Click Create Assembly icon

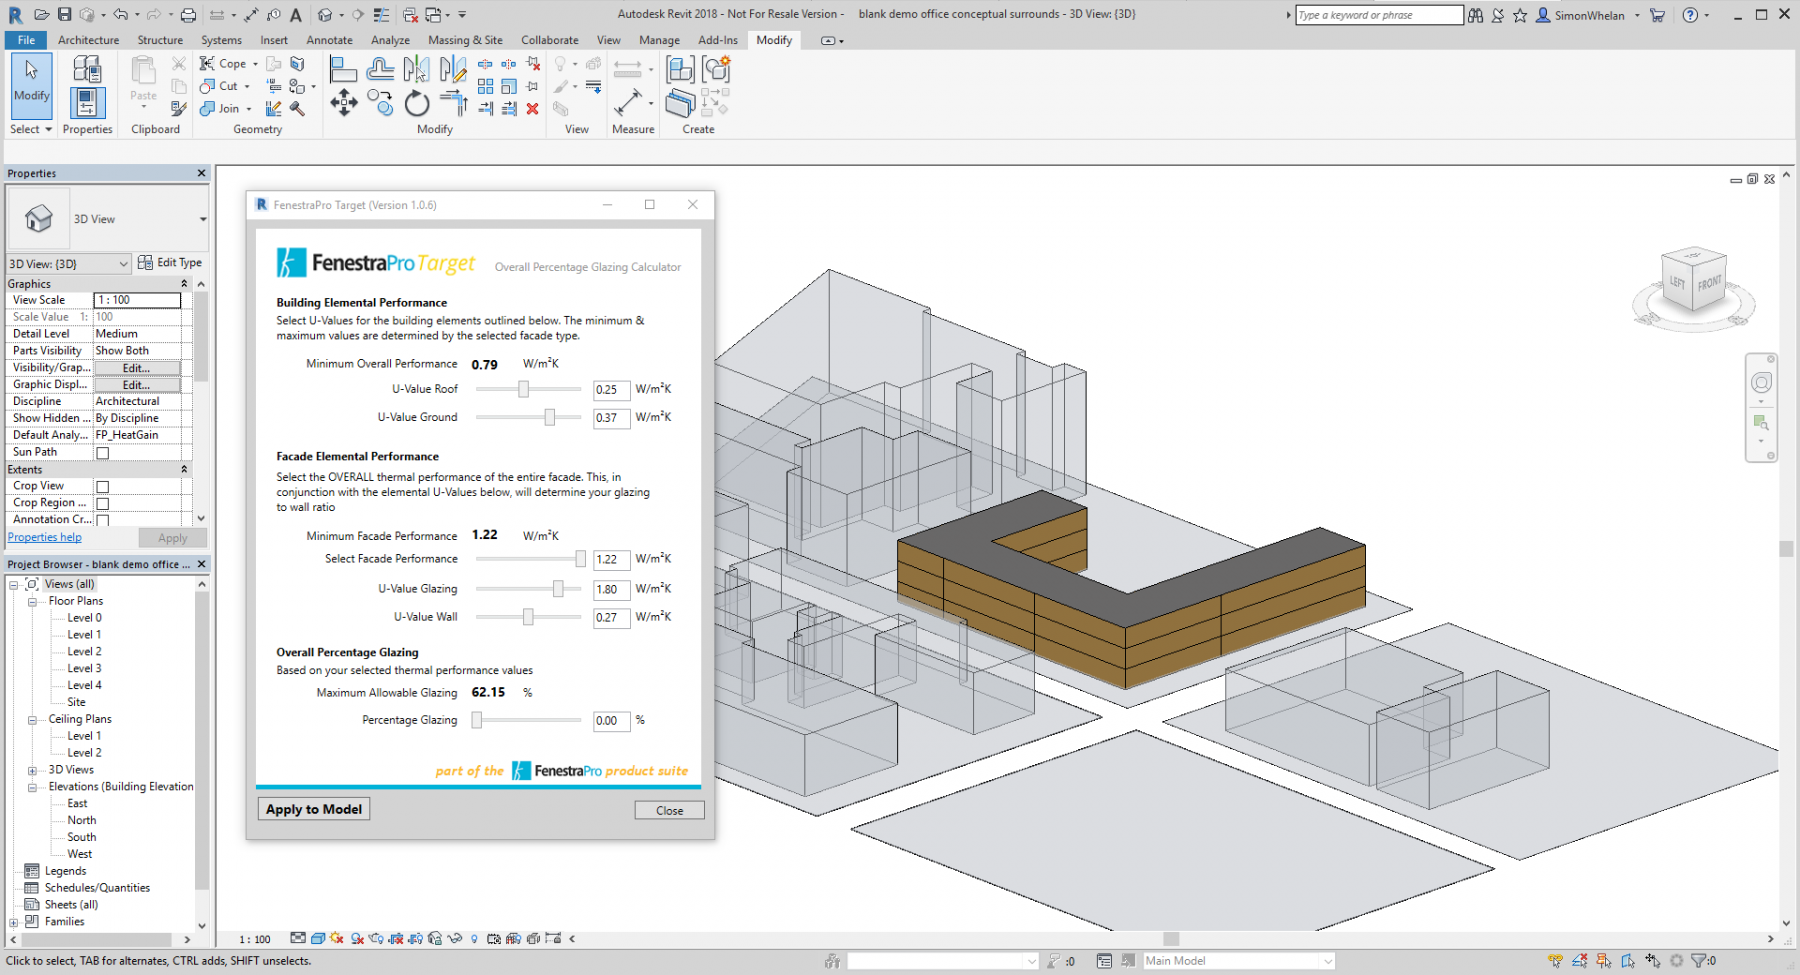[x=680, y=69]
